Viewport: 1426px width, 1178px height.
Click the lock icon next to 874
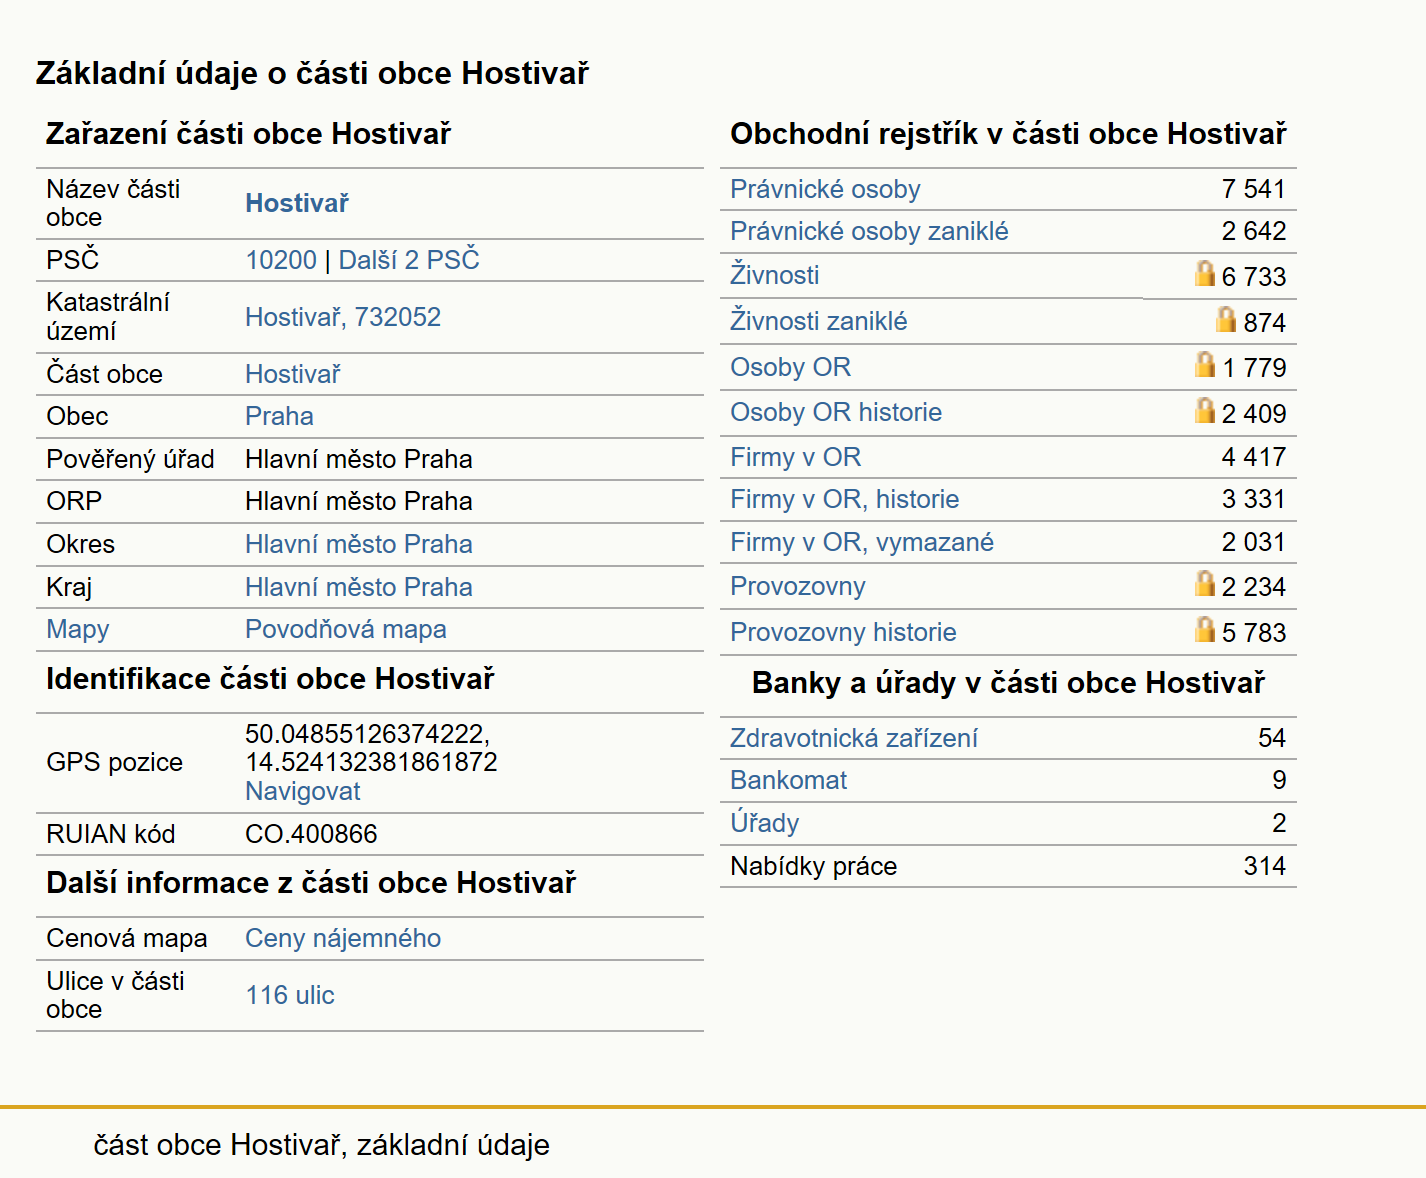(1226, 319)
